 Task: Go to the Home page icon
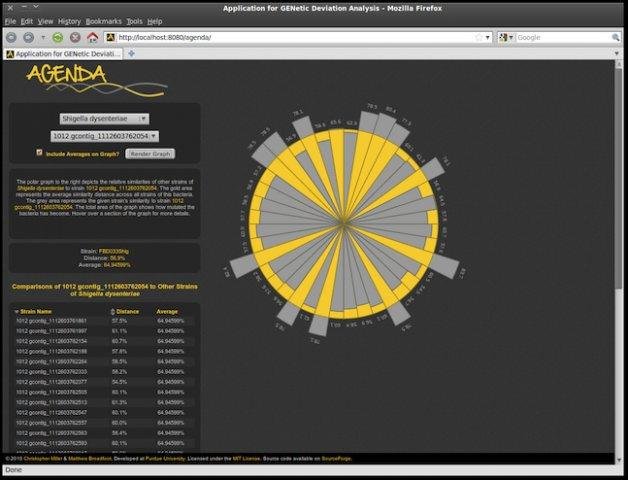[x=93, y=38]
